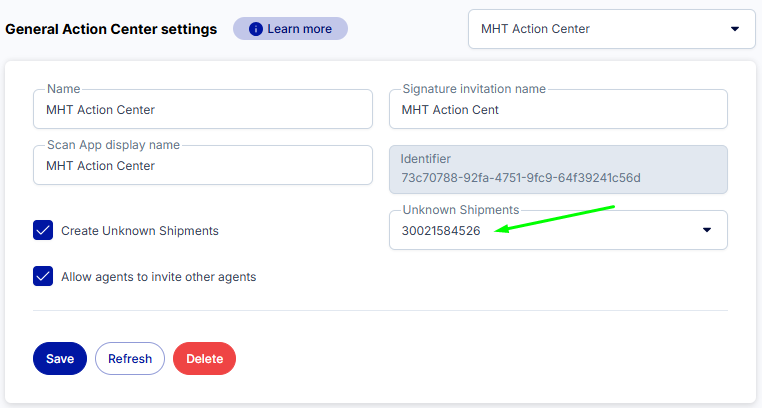Click the read-only Identifier field
Image resolution: width=762 pixels, height=408 pixels.
558,170
